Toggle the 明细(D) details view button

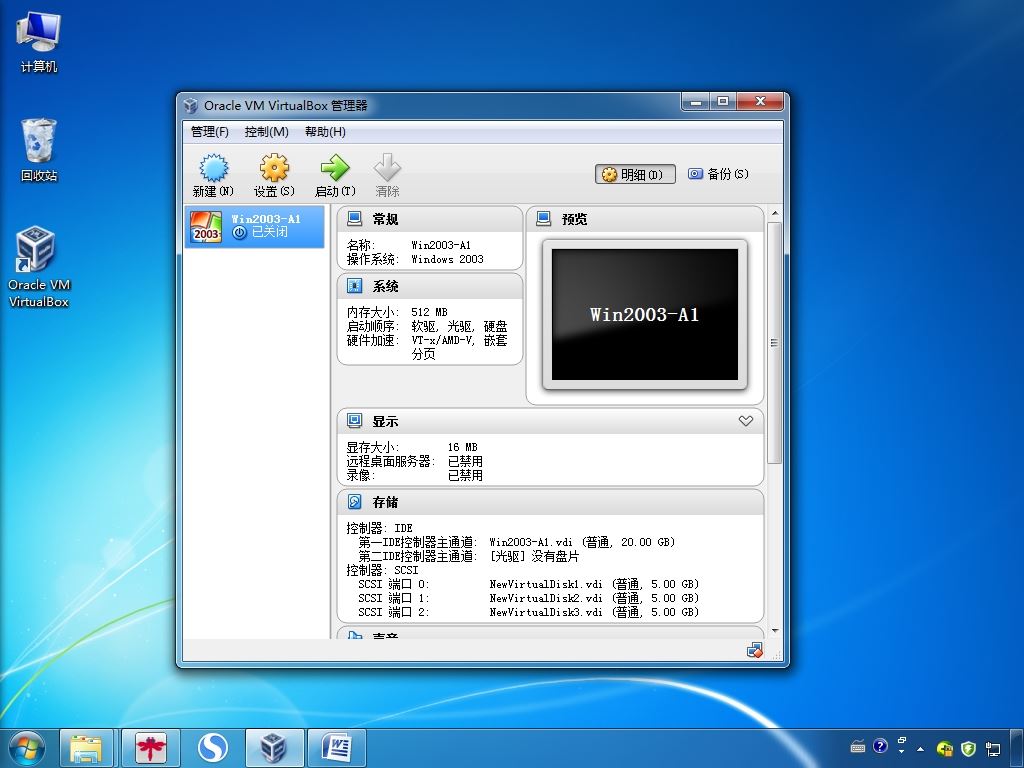(x=635, y=174)
